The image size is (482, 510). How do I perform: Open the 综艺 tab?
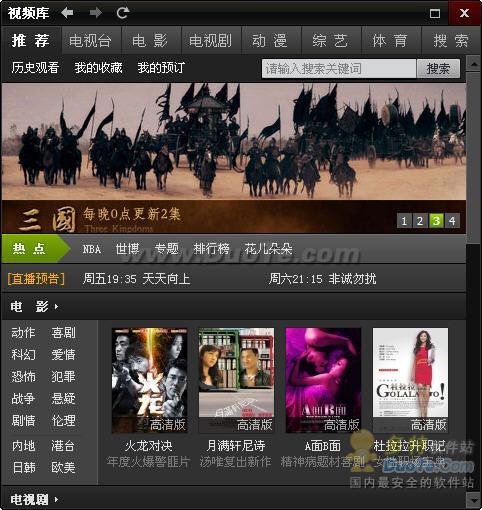coord(331,41)
